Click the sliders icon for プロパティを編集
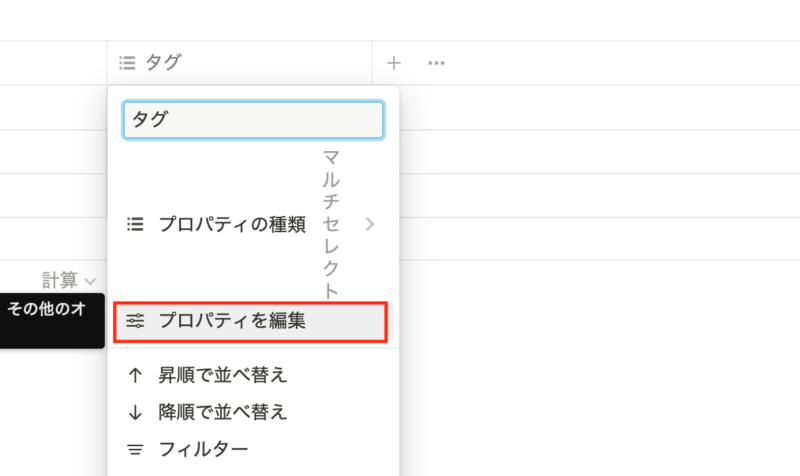 [135, 321]
